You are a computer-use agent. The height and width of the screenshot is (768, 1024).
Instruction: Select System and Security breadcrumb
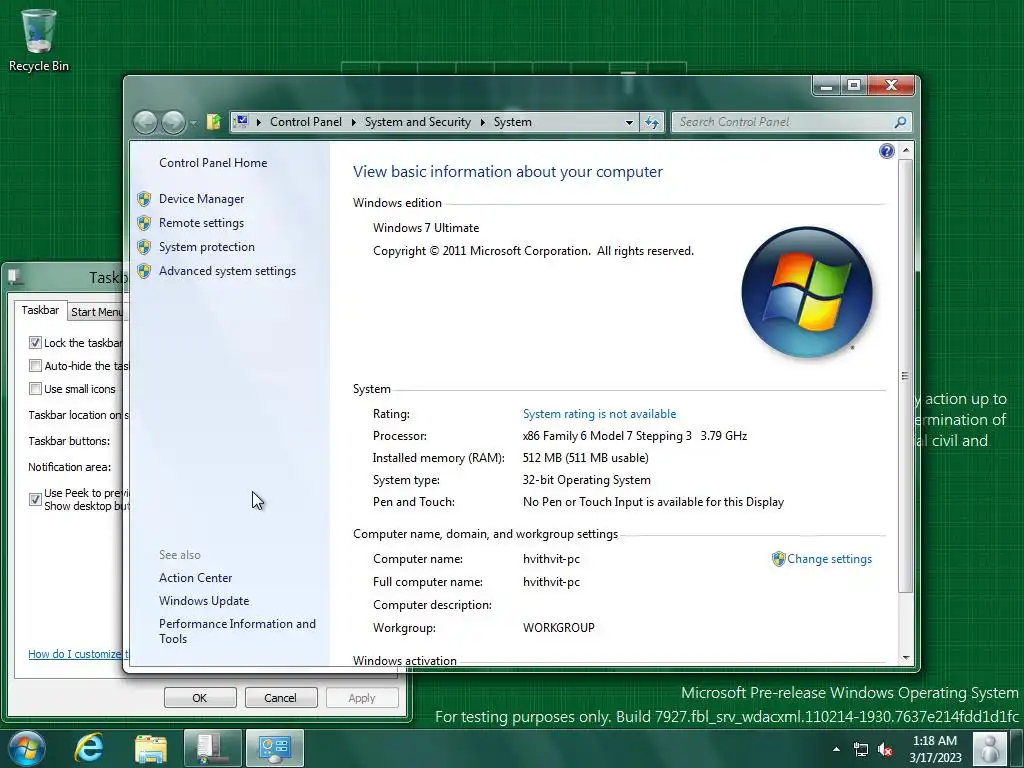click(x=417, y=122)
